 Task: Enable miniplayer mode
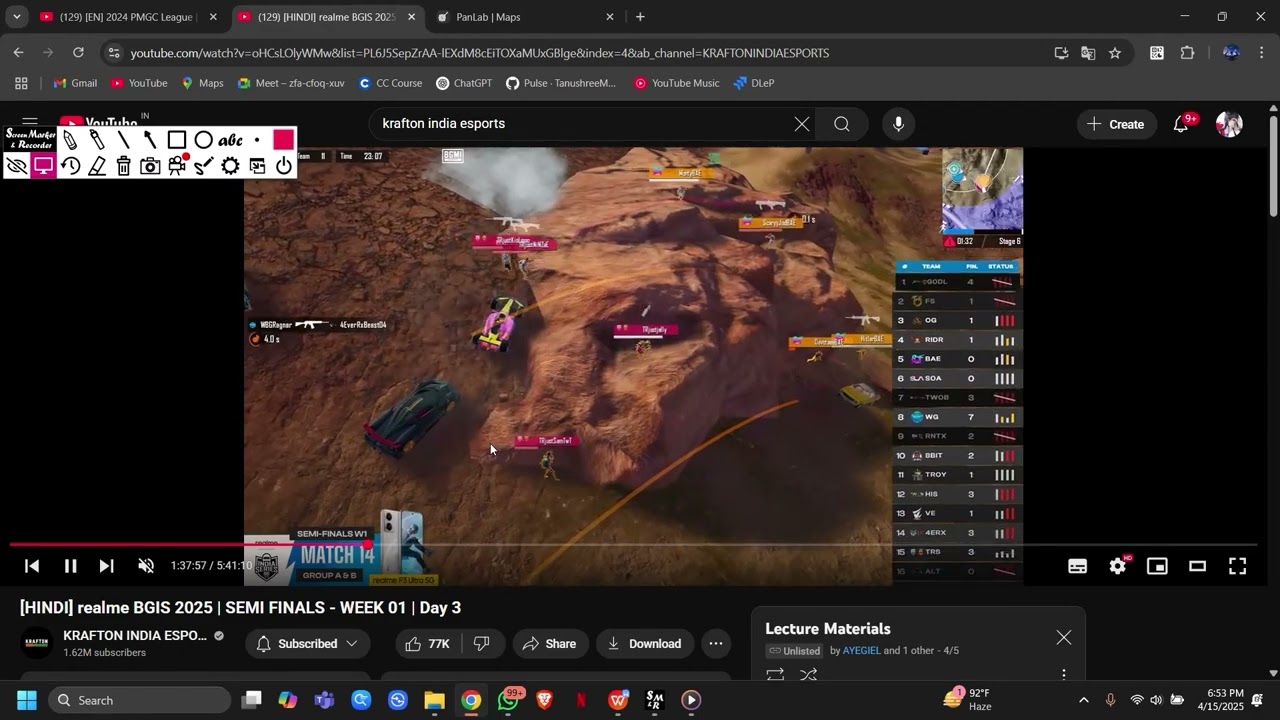click(1157, 566)
